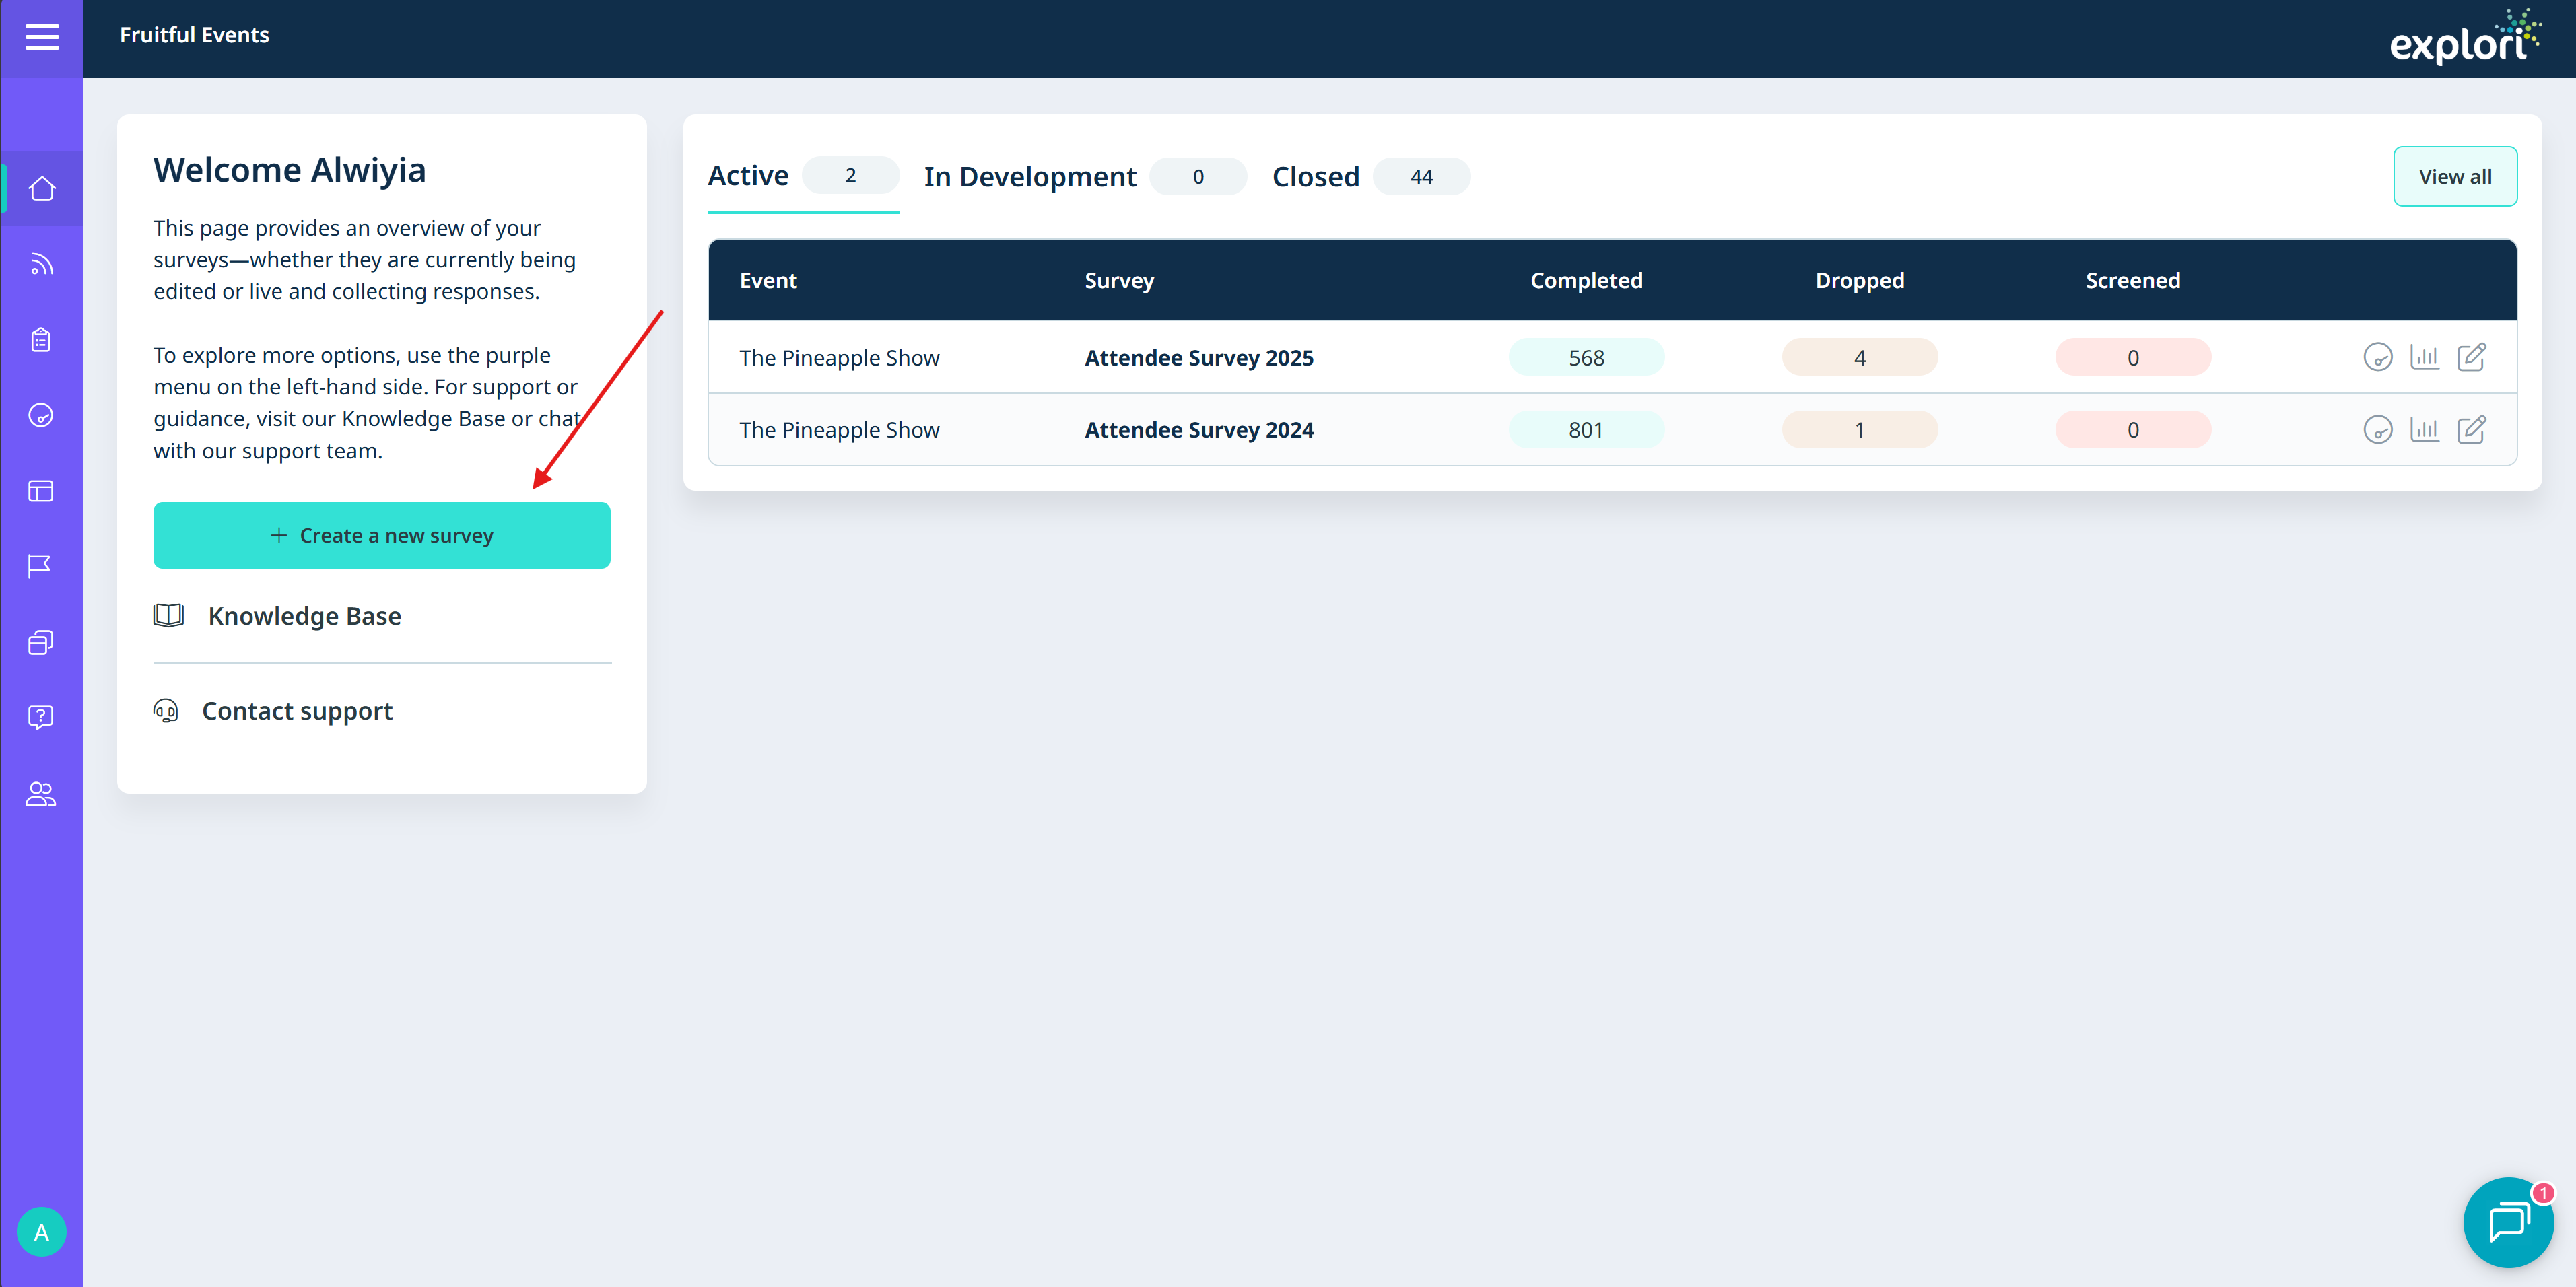Screen dimensions: 2576x1287
Task: Click Create a new survey button
Action: pos(381,535)
